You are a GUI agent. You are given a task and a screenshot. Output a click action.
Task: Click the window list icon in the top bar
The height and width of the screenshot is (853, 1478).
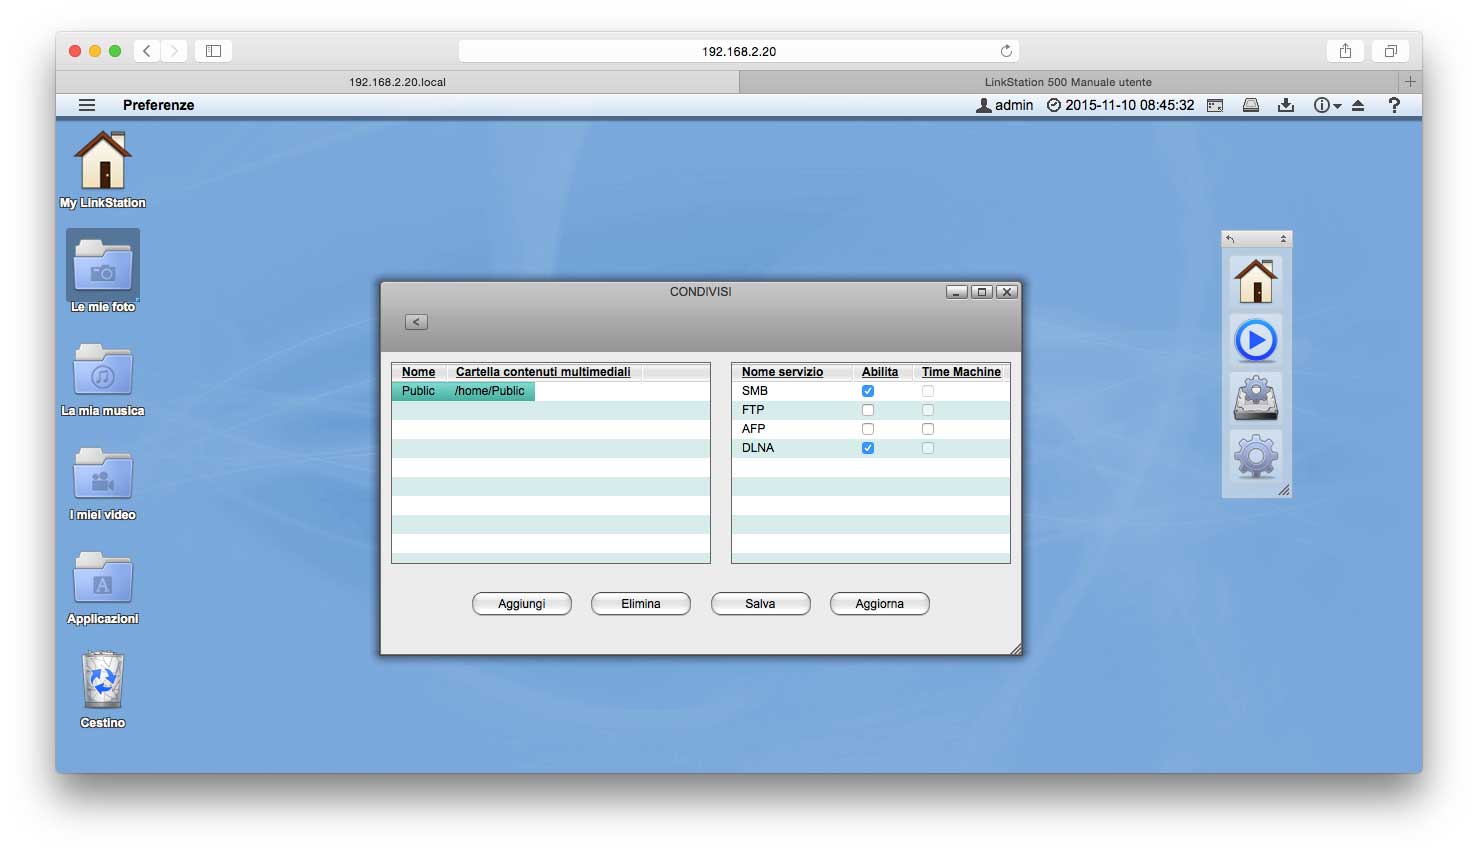1215,105
